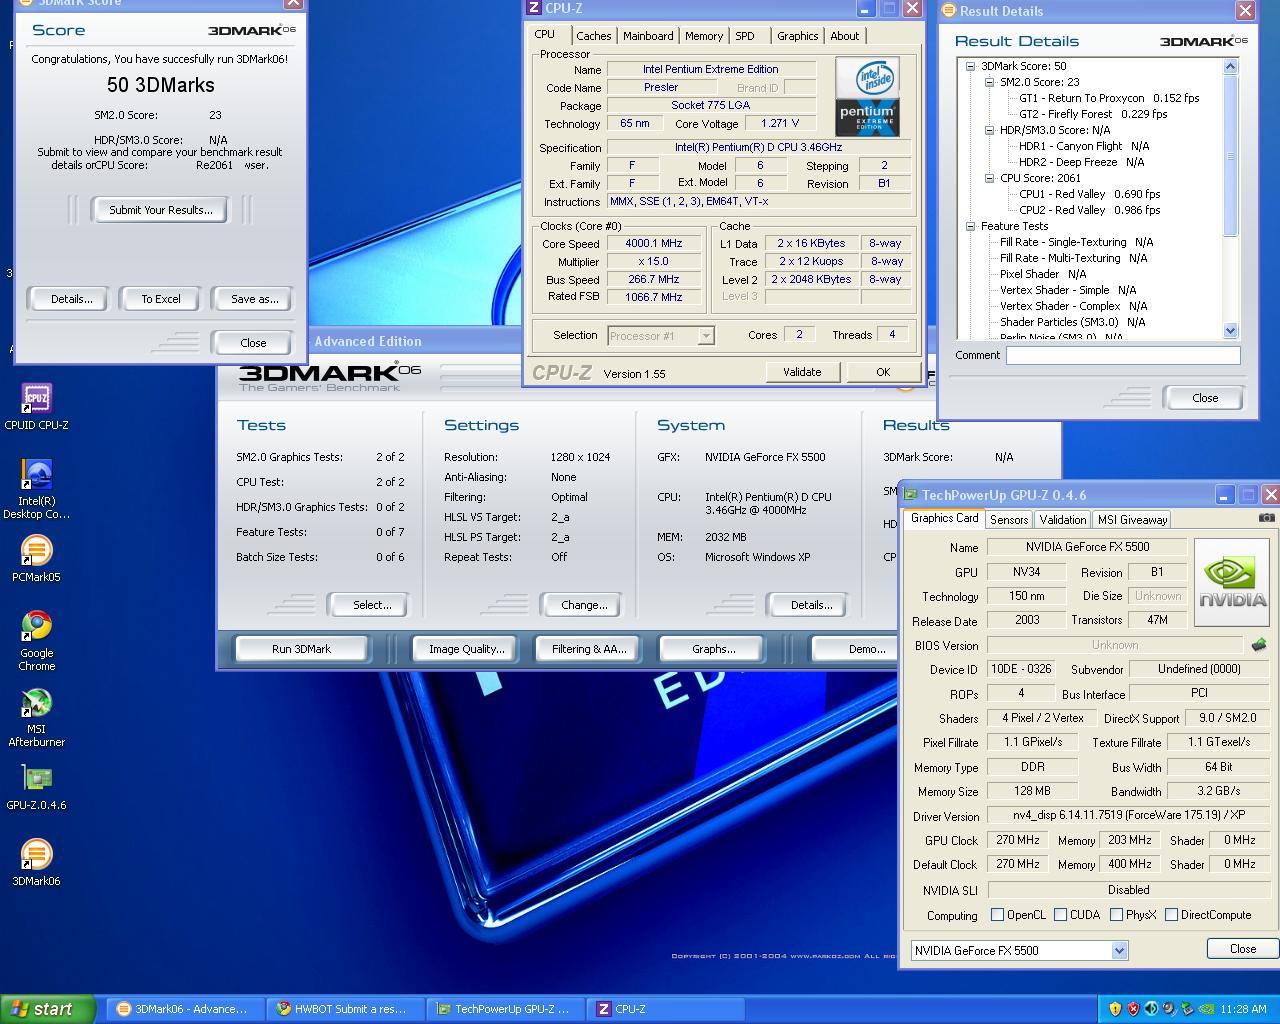Open Image Quality options
Image resolution: width=1280 pixels, height=1024 pixels.
coord(466,649)
